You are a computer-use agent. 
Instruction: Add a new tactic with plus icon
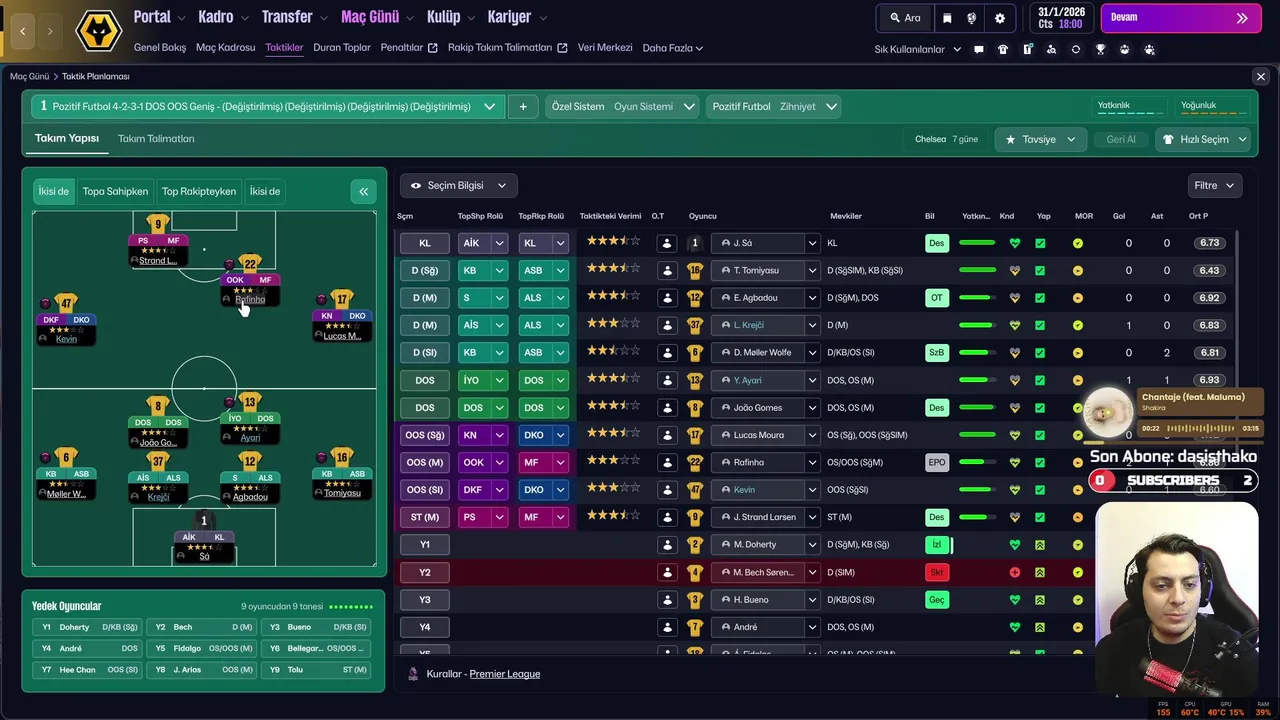[x=522, y=107]
